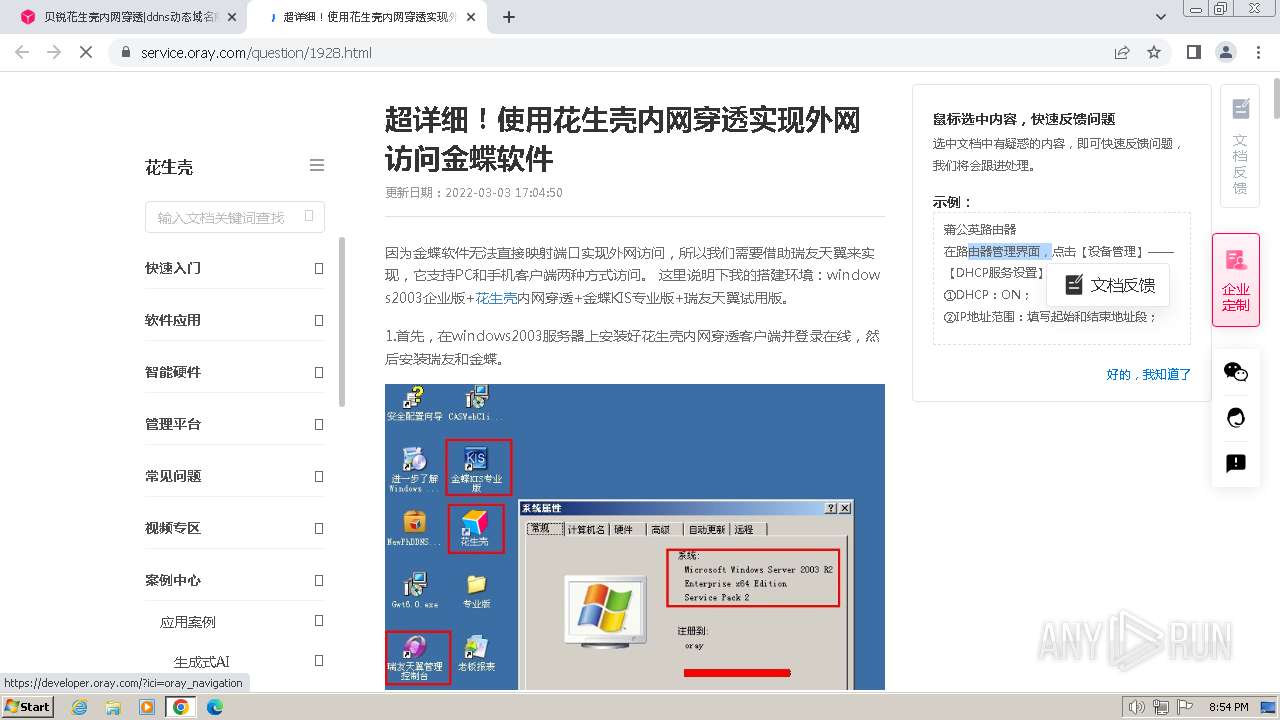Click the Windows 2003 desktop screenshot image

[x=635, y=537]
